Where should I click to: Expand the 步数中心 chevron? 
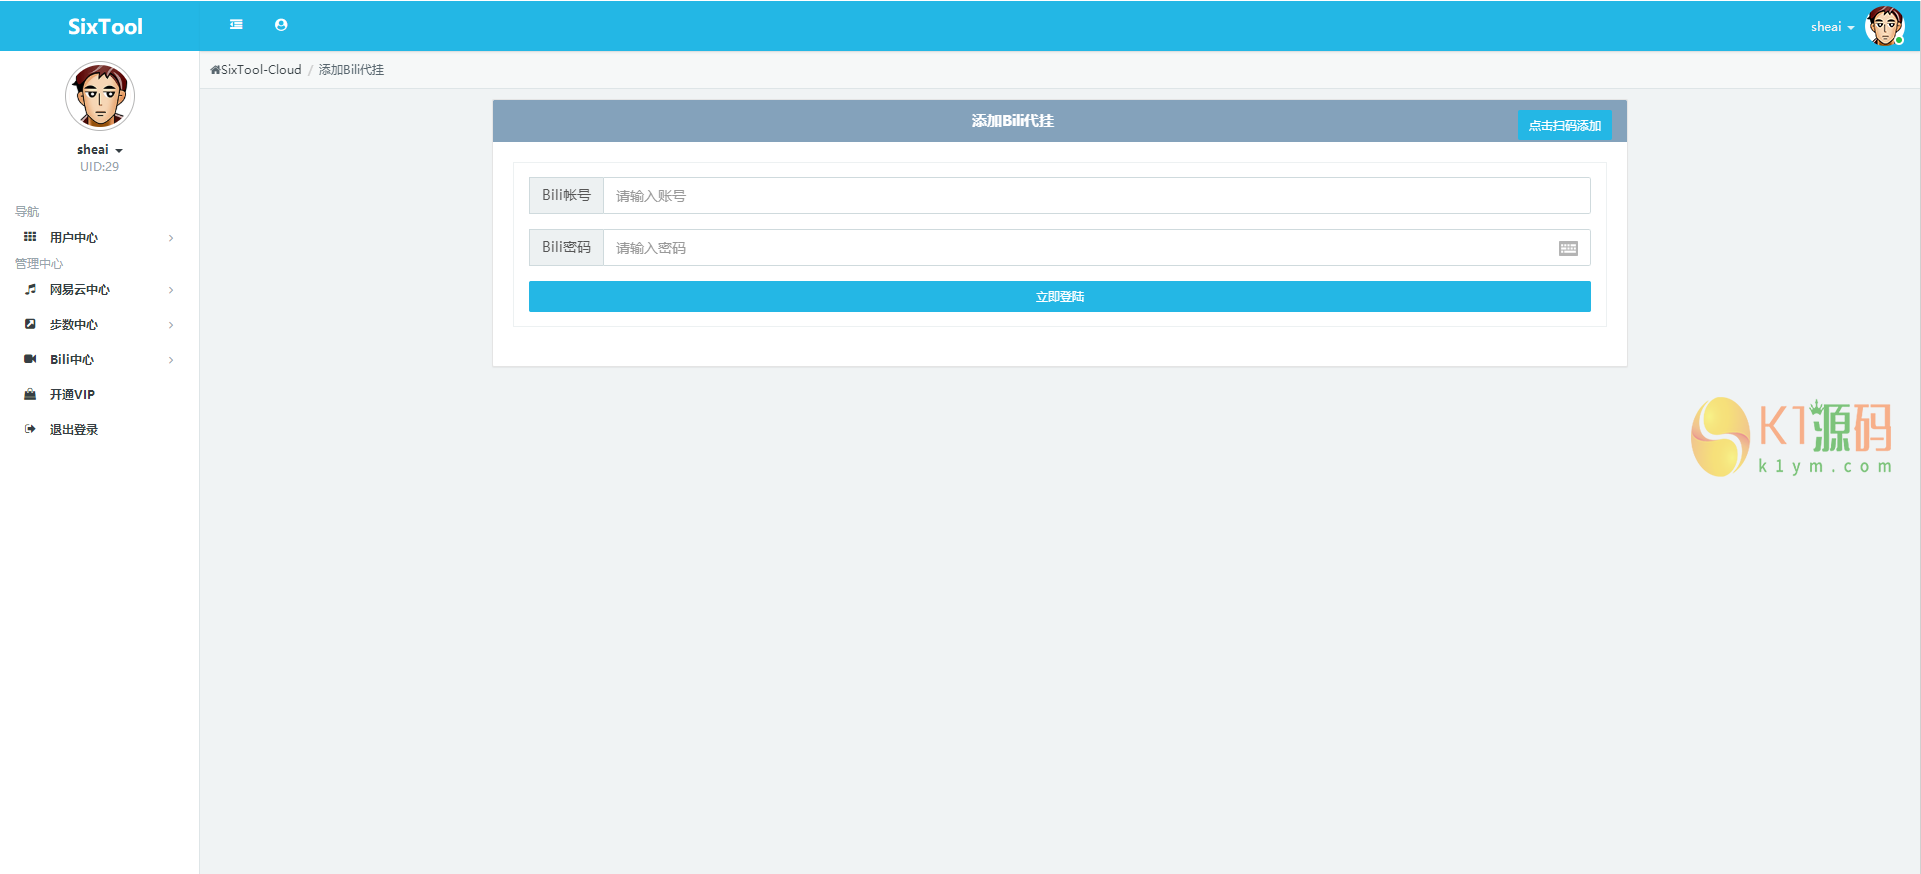171,325
